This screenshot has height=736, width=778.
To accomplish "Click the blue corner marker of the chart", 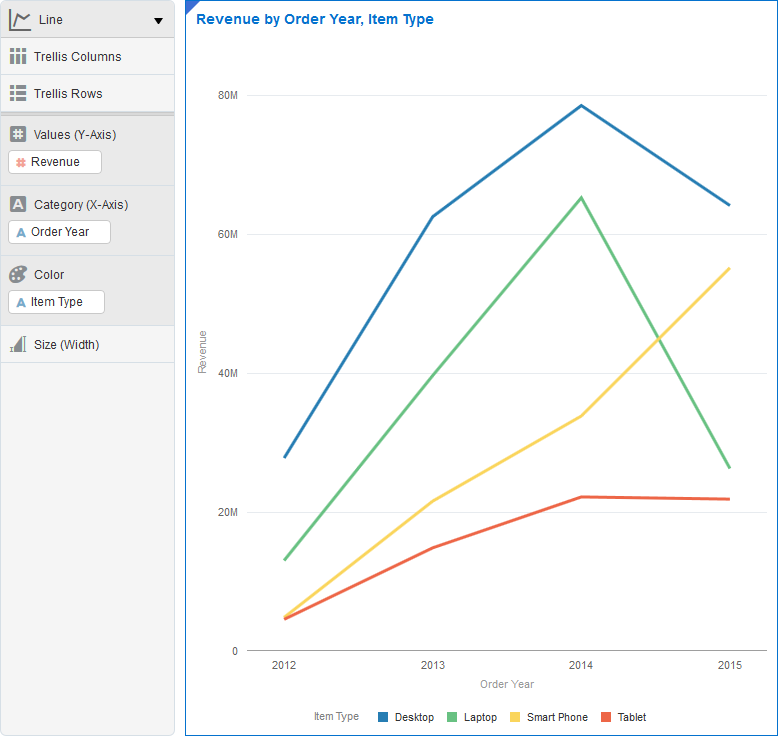I will click(190, 4).
